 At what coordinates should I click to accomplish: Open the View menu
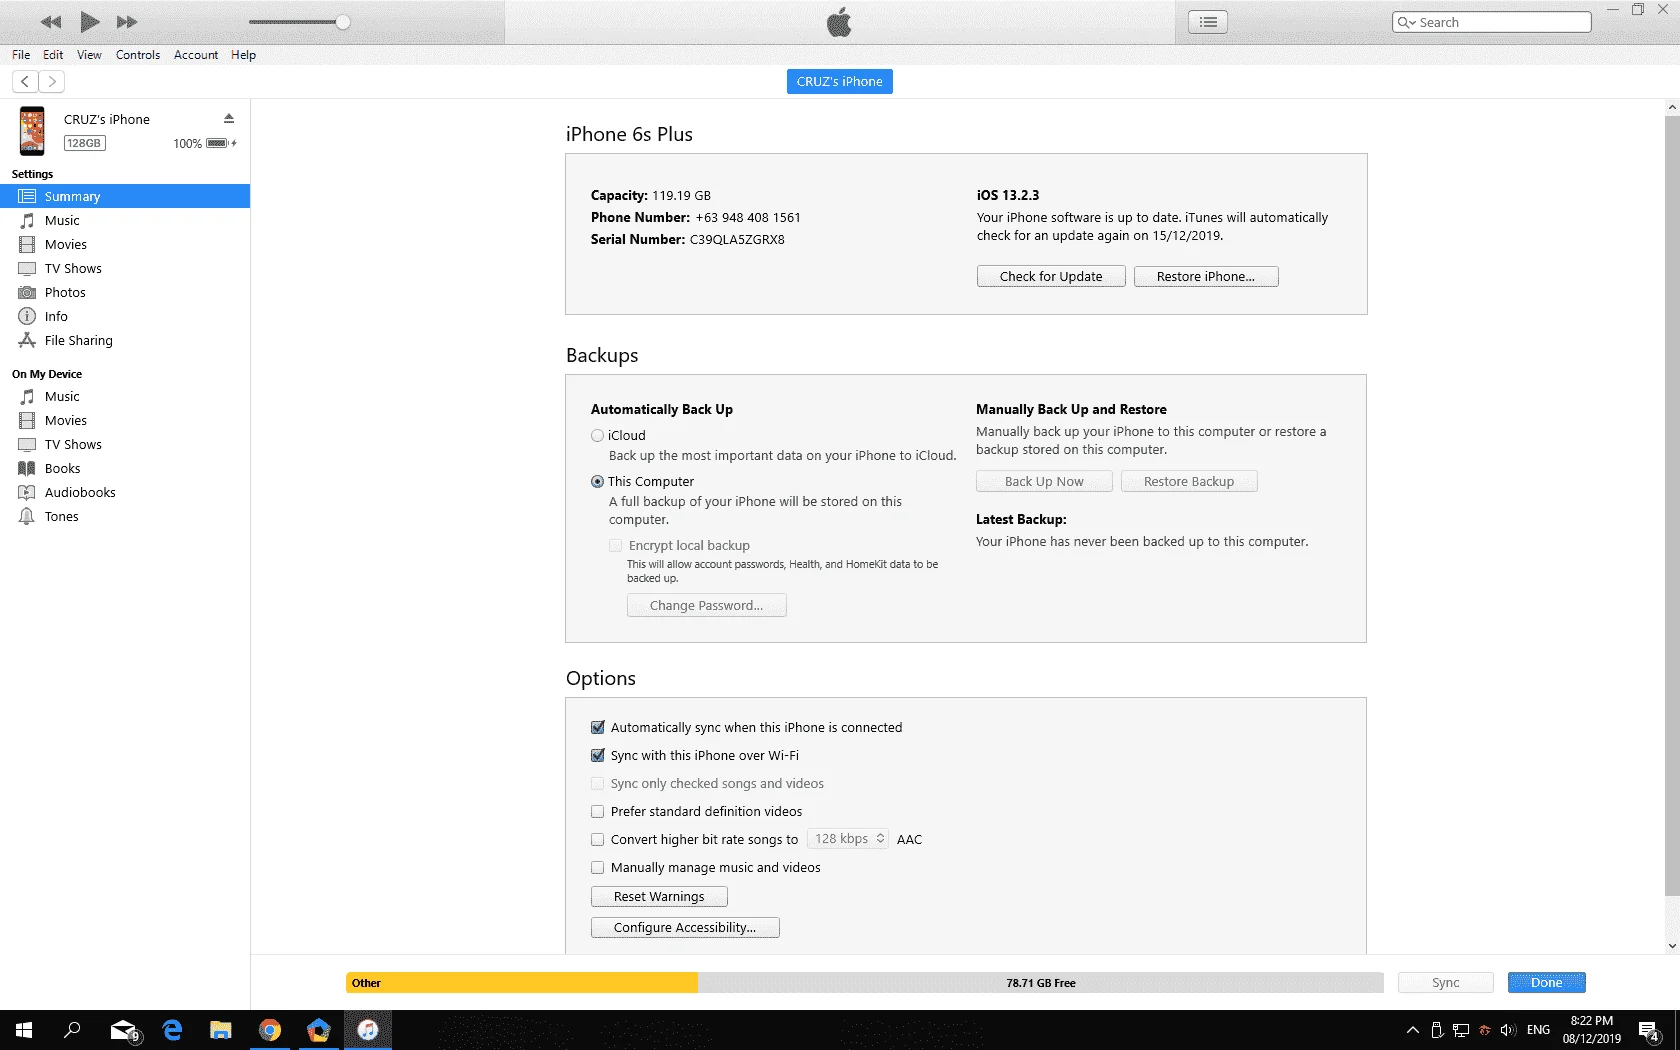(x=89, y=55)
